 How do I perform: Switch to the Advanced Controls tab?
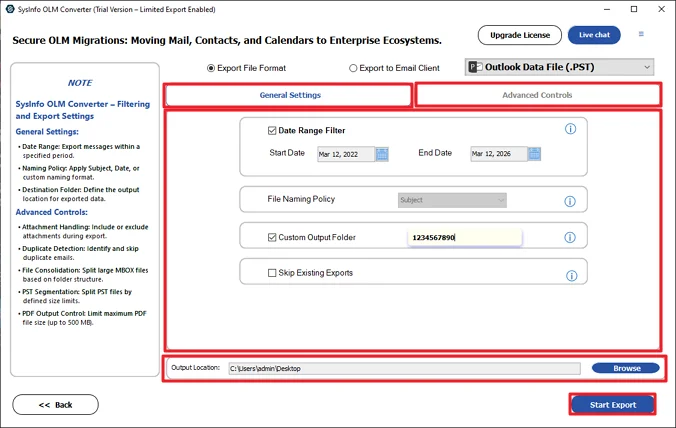(x=538, y=95)
